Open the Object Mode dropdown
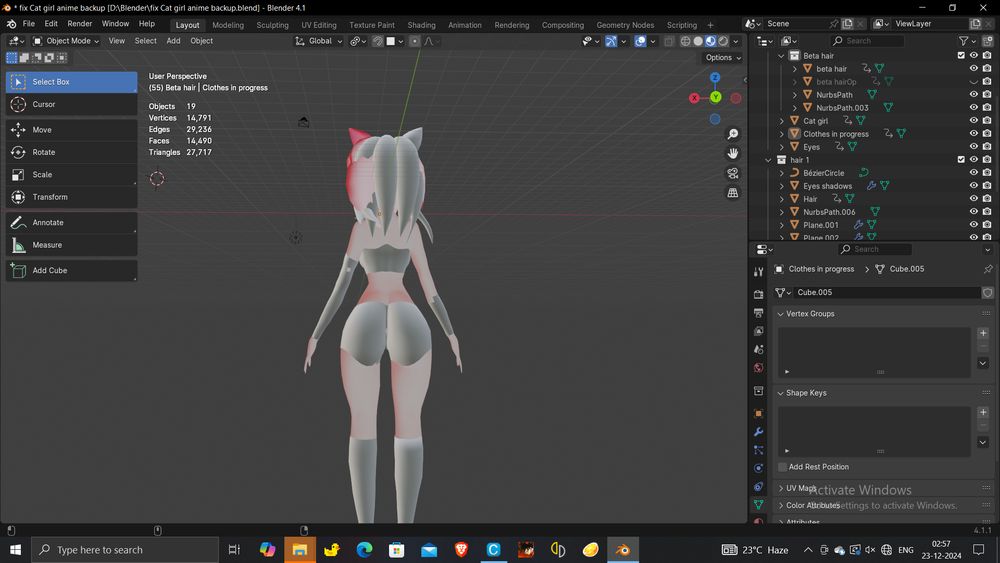 click(x=66, y=41)
